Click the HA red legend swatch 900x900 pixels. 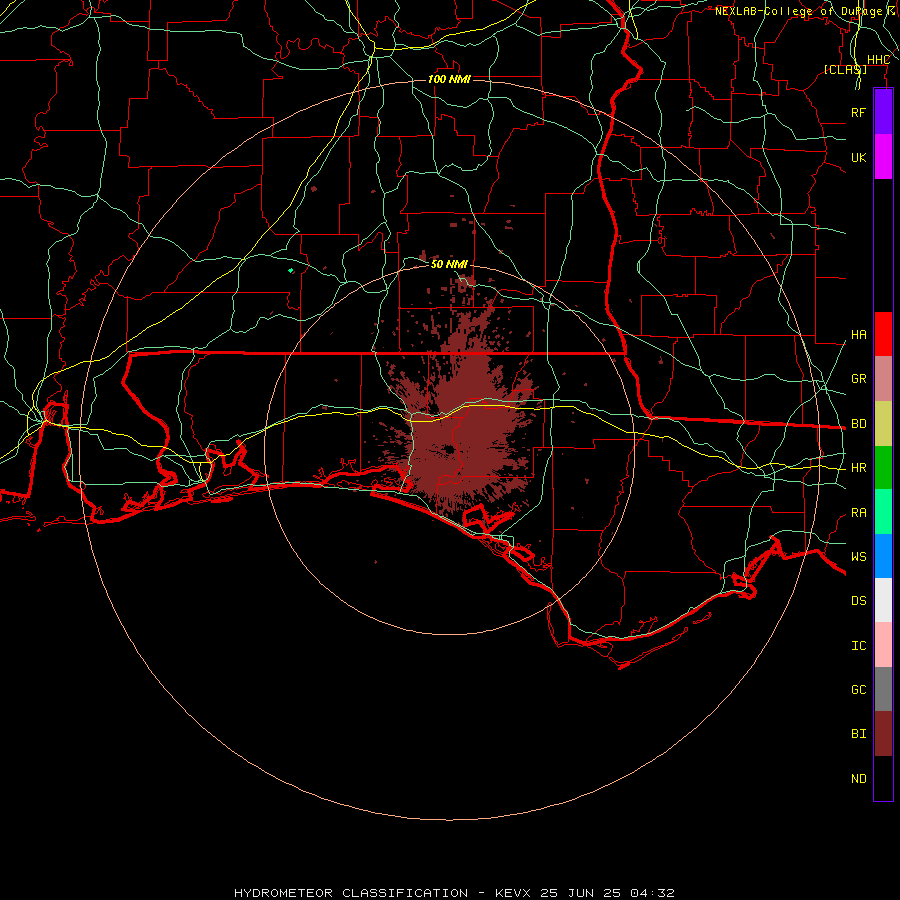(883, 334)
